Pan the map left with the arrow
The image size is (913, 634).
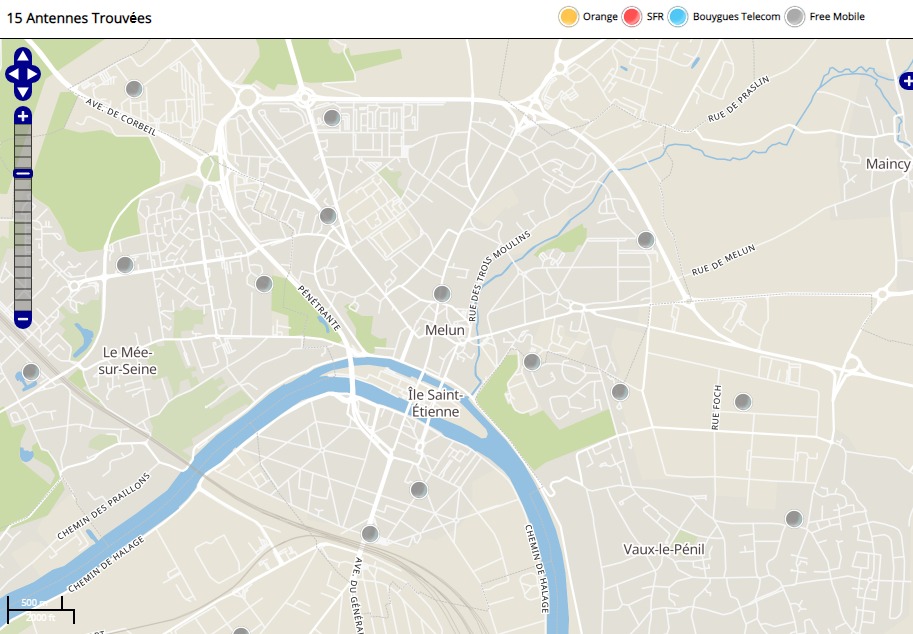click(12, 74)
